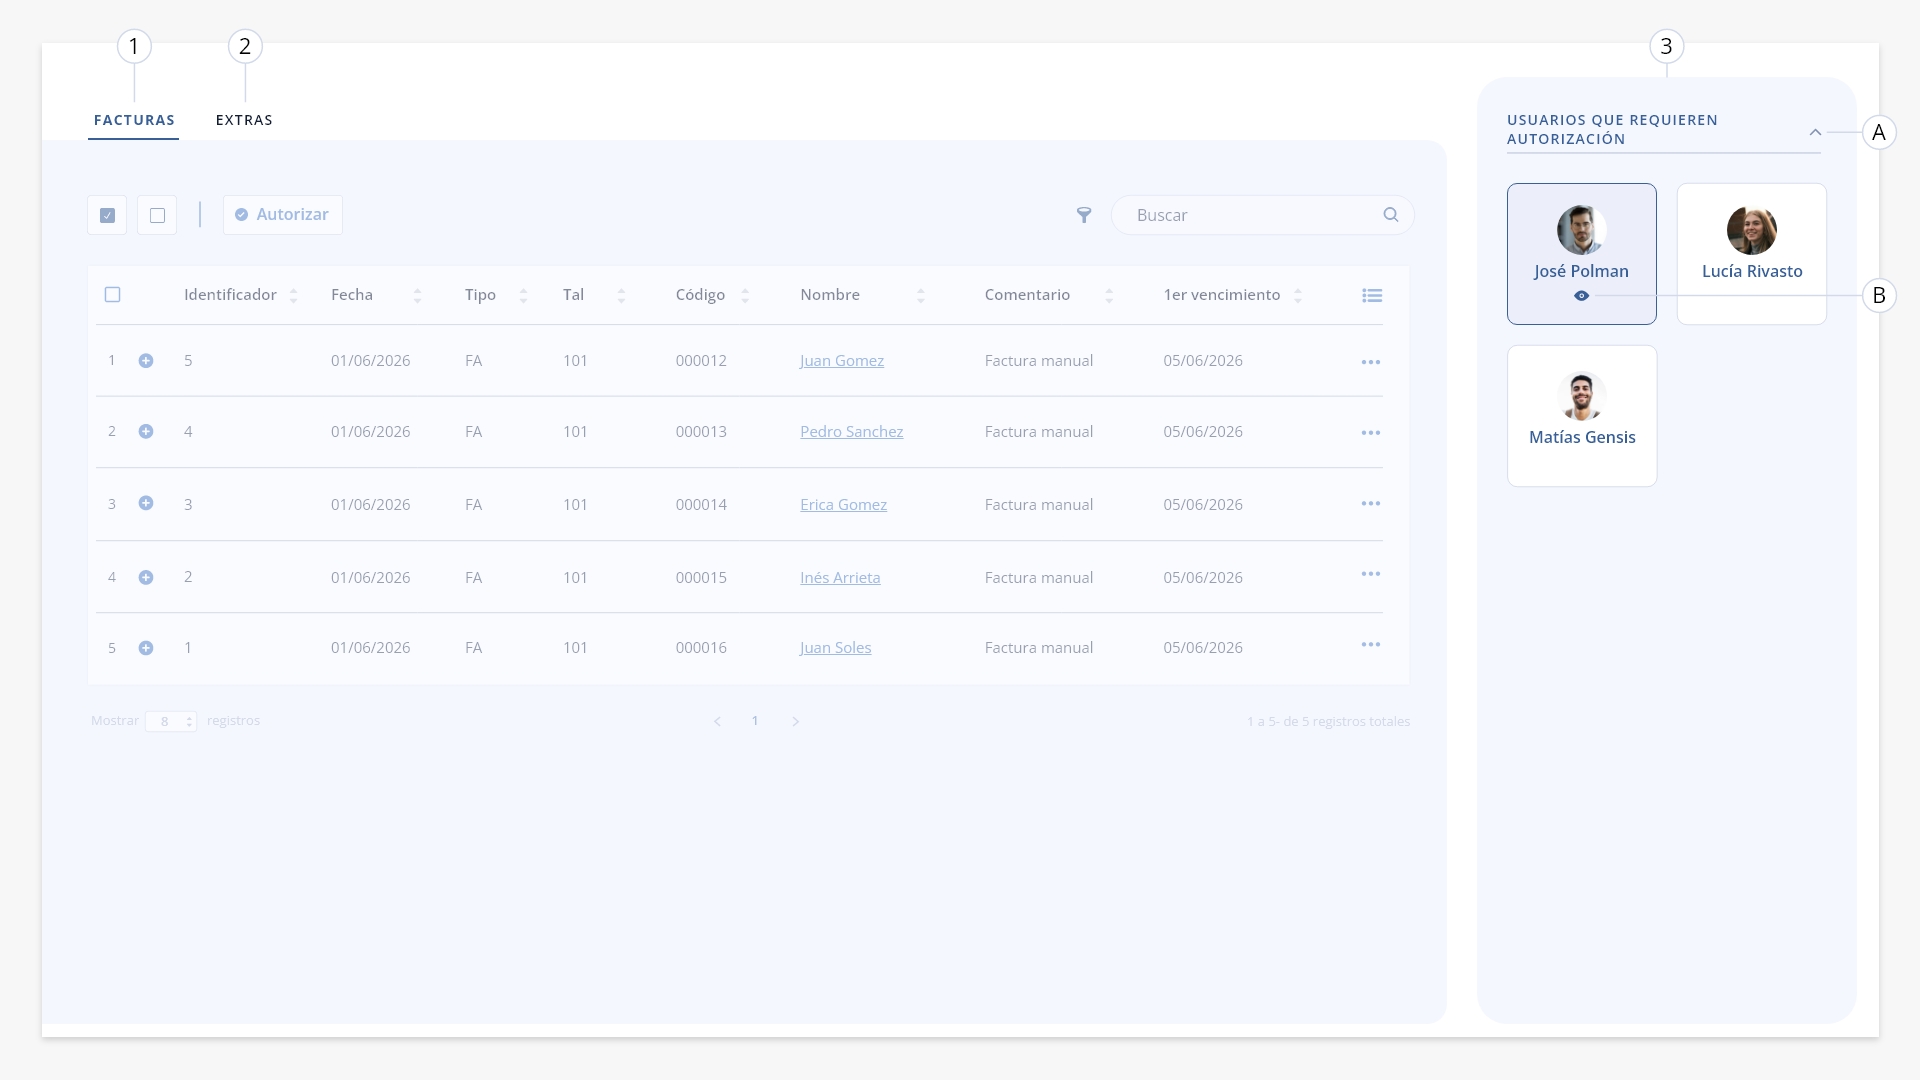The image size is (1920, 1080).
Task: Expand row 000014 with plus icon
Action: (x=146, y=504)
